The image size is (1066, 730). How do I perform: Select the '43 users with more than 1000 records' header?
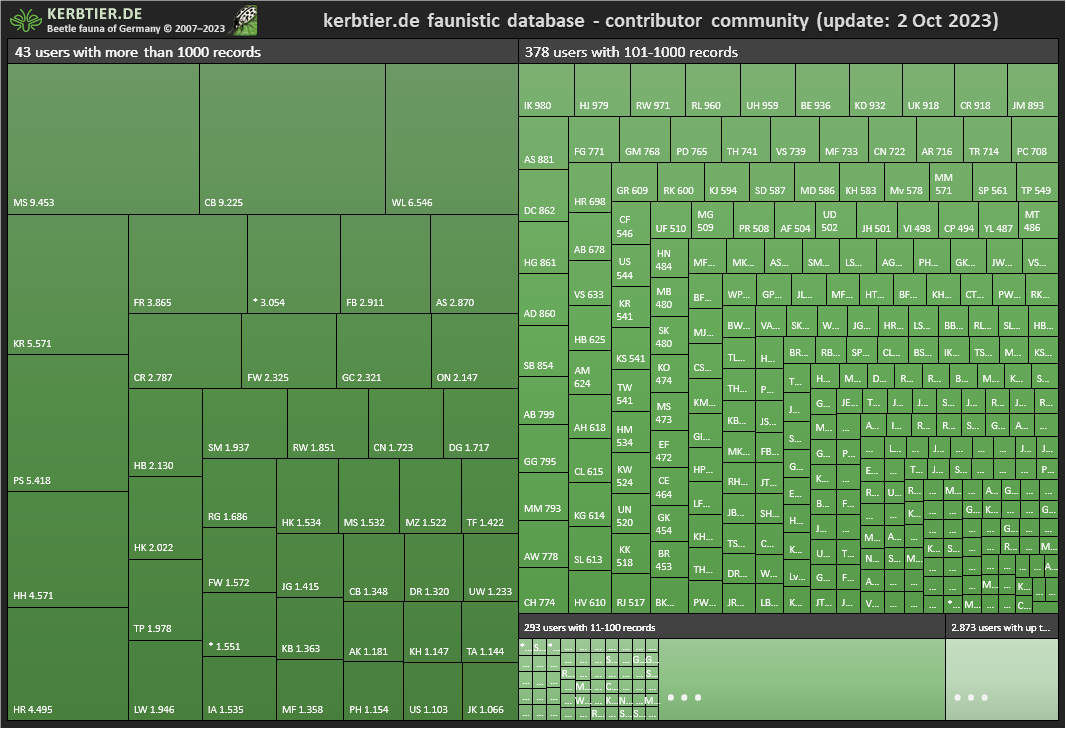tap(262, 52)
